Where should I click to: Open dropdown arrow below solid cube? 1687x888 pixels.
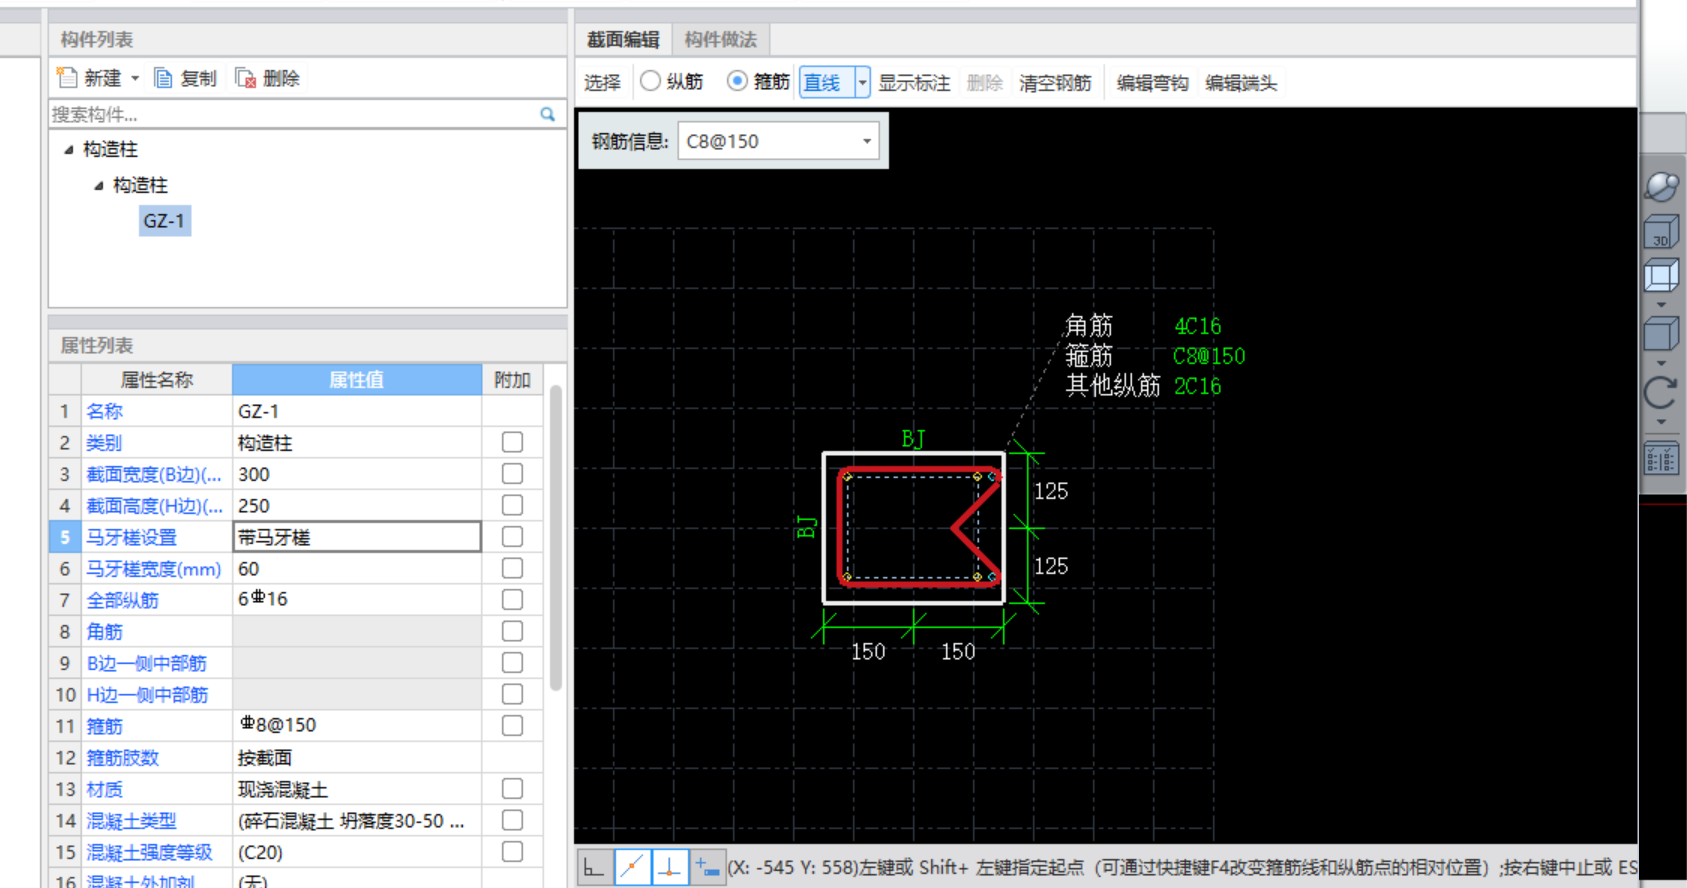tap(1661, 363)
